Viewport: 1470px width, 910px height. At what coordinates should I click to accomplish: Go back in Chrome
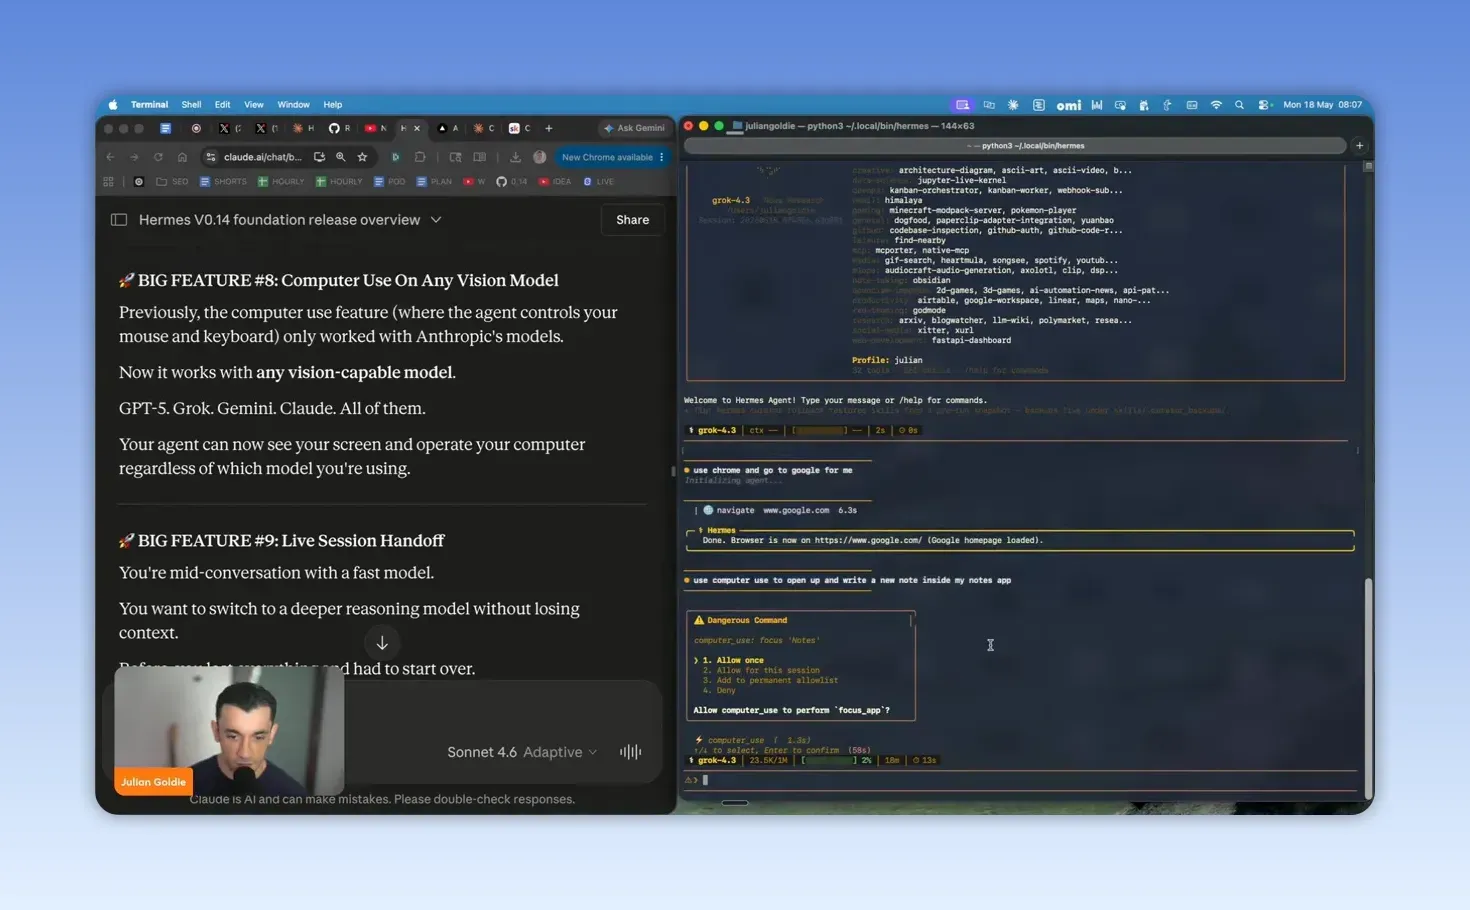click(110, 157)
